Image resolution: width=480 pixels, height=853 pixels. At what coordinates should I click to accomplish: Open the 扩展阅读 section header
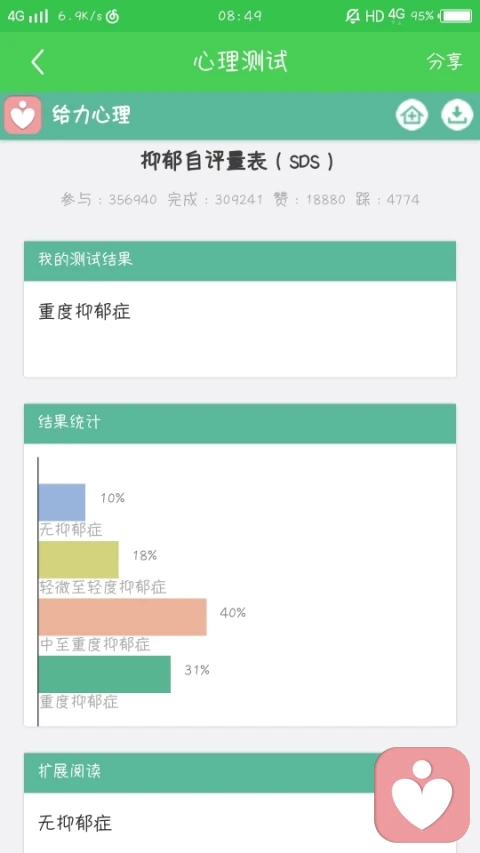[199, 772]
